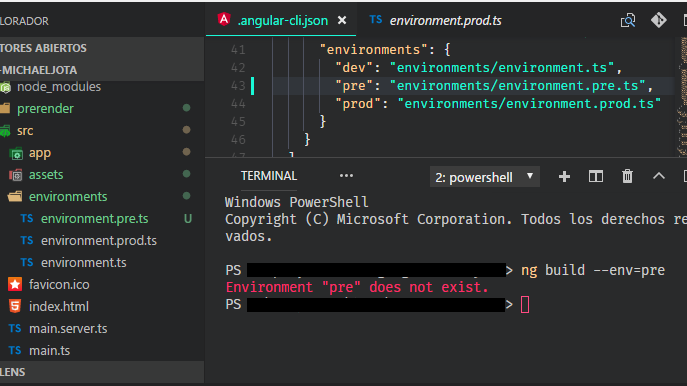Click the Angular logo on the tab

(224, 19)
